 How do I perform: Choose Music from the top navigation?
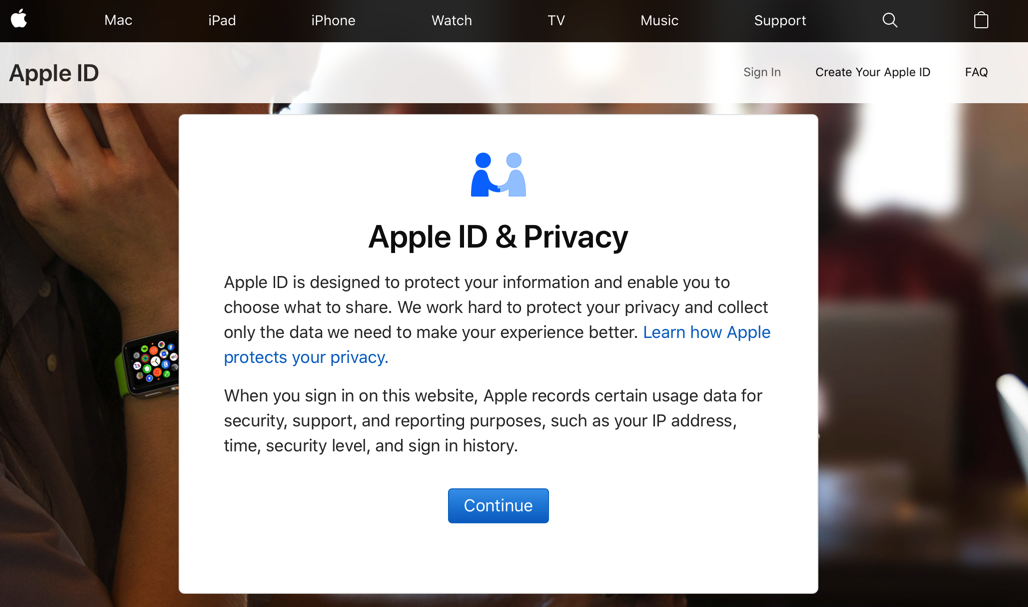coord(659,20)
